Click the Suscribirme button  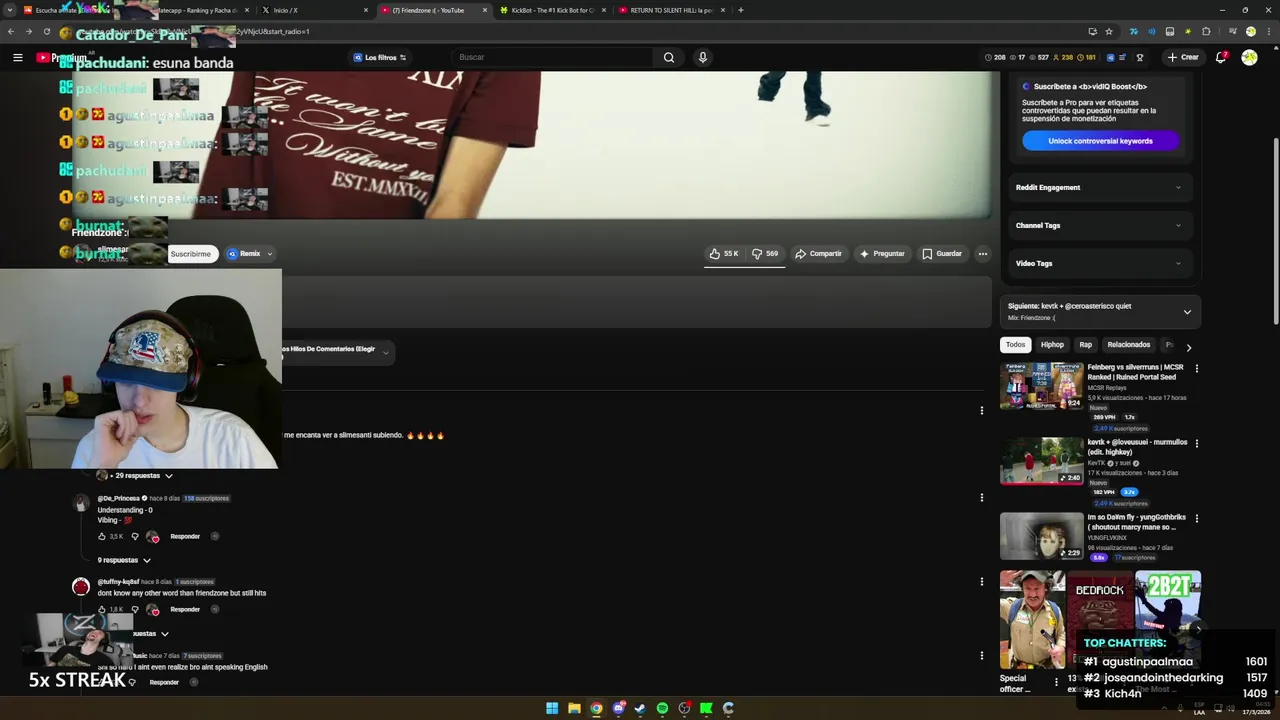(190, 254)
